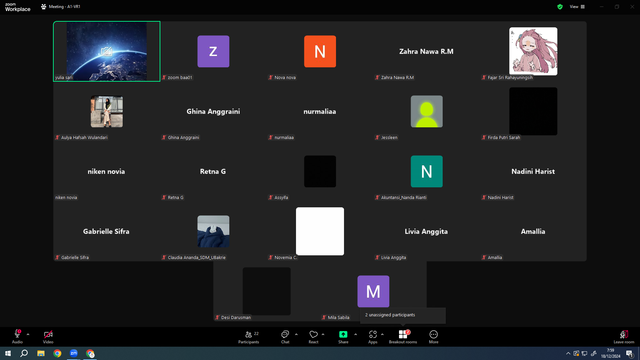
Task: Show hidden system tray icons
Action: [568, 353]
